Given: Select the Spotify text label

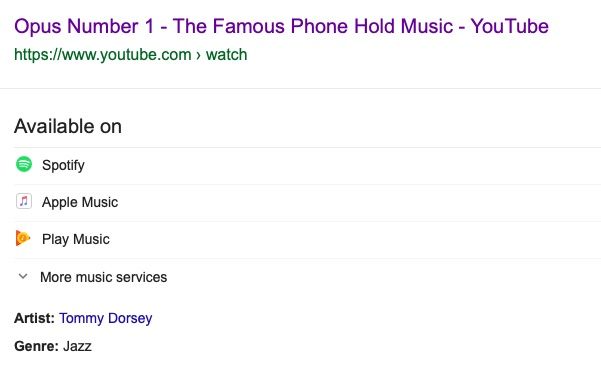Looking at the screenshot, I should 63,165.
